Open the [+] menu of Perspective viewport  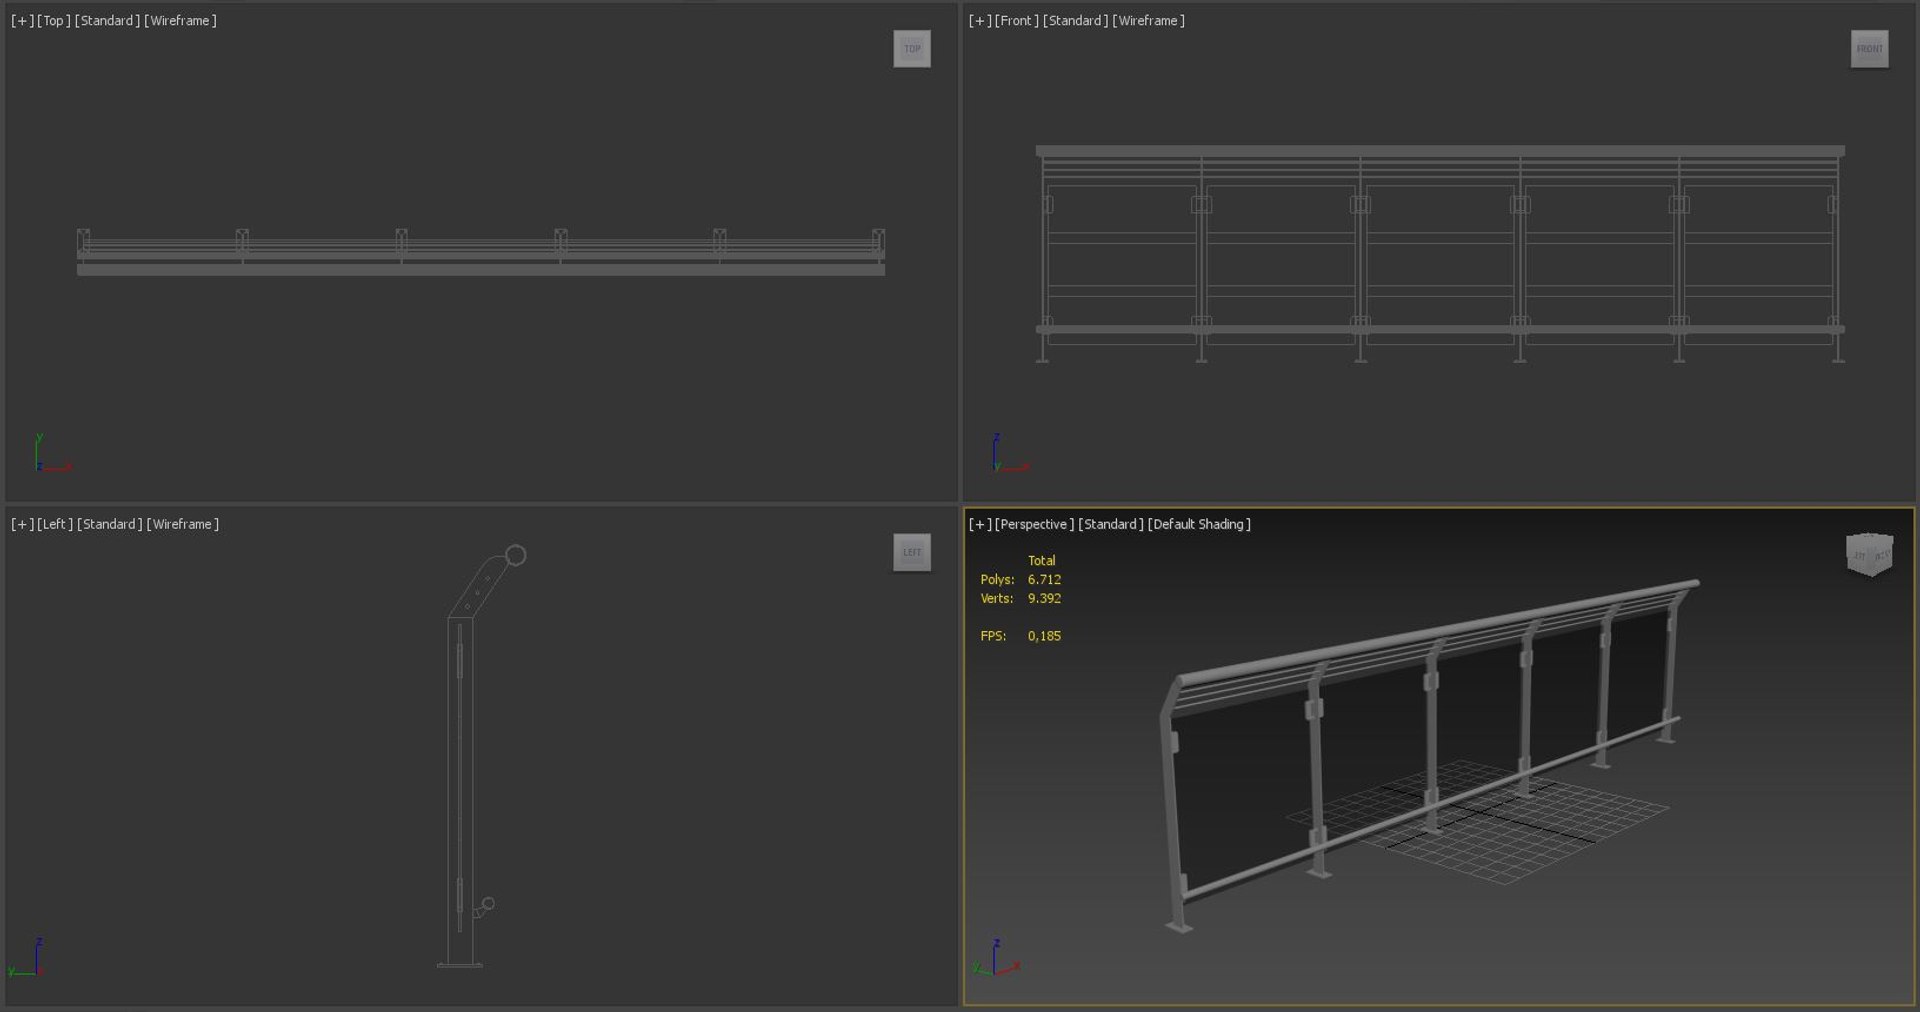pos(980,524)
